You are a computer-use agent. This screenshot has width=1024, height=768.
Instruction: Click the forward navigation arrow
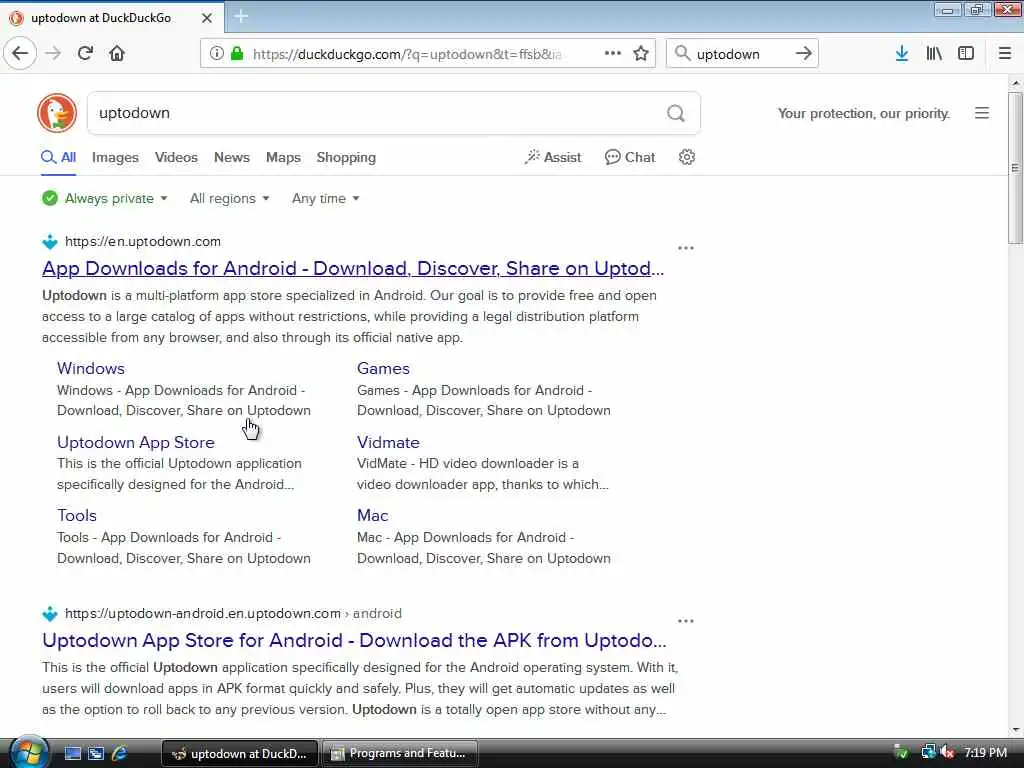coord(54,53)
